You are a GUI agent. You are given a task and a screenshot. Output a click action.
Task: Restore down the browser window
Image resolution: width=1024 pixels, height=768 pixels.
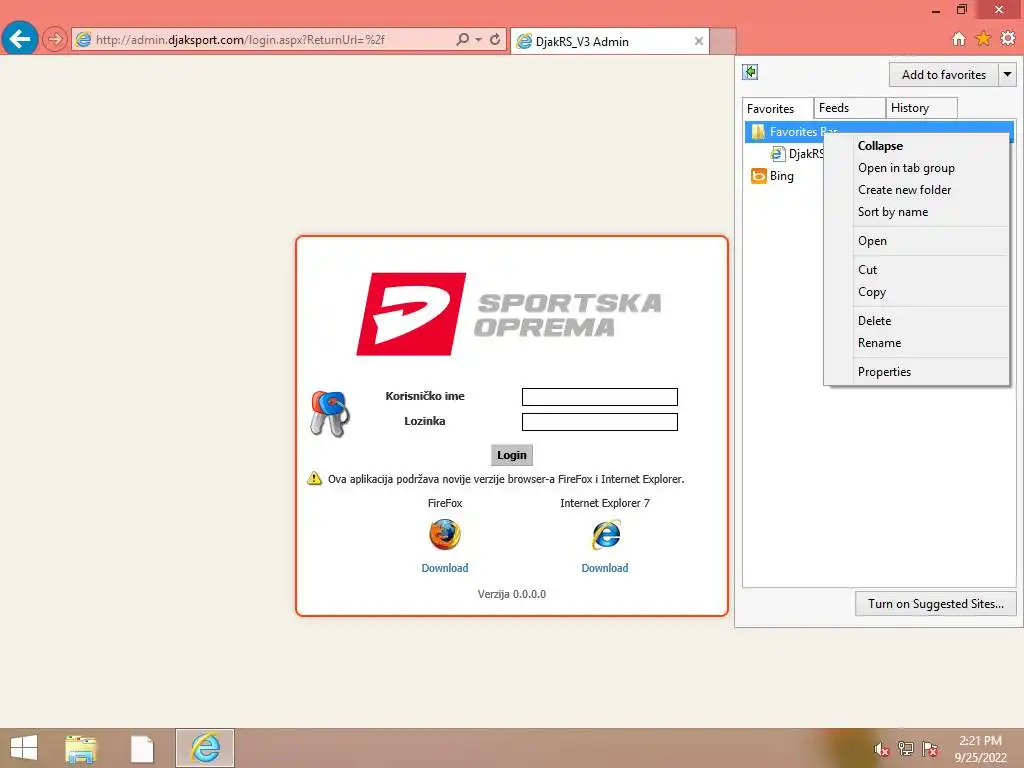962,9
